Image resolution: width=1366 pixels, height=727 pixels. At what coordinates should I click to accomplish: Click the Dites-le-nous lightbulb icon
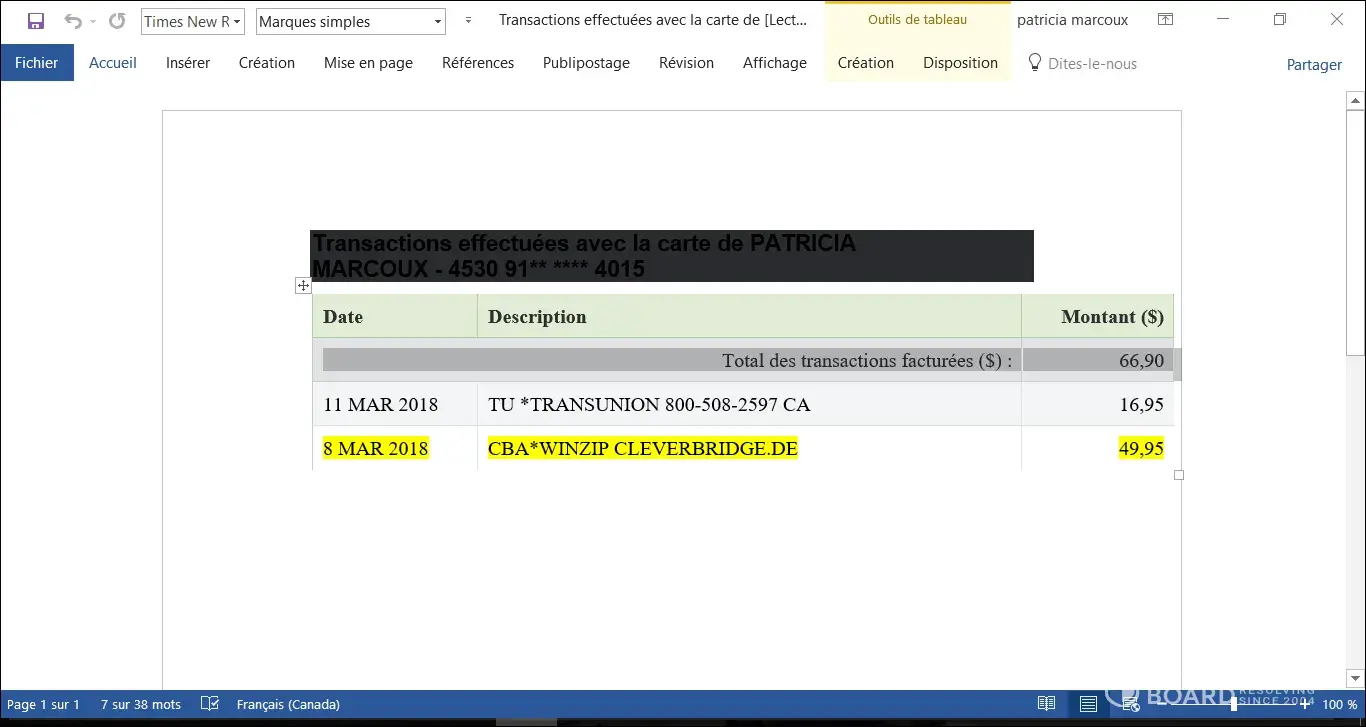tap(1035, 63)
